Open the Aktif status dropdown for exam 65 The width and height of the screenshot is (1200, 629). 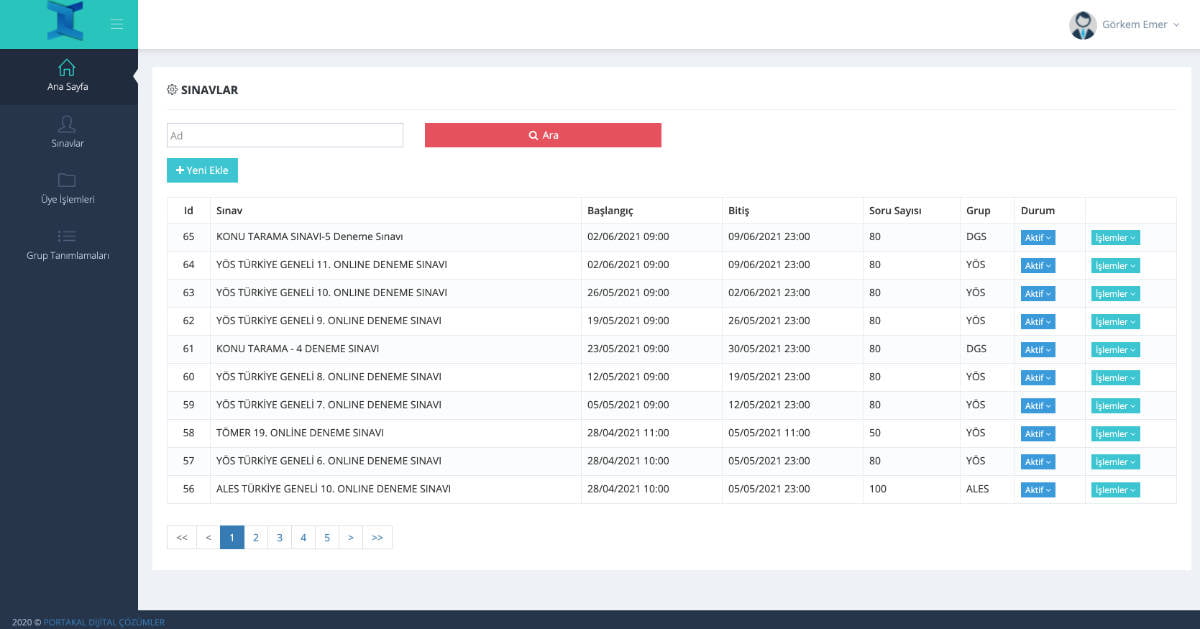pos(1038,237)
